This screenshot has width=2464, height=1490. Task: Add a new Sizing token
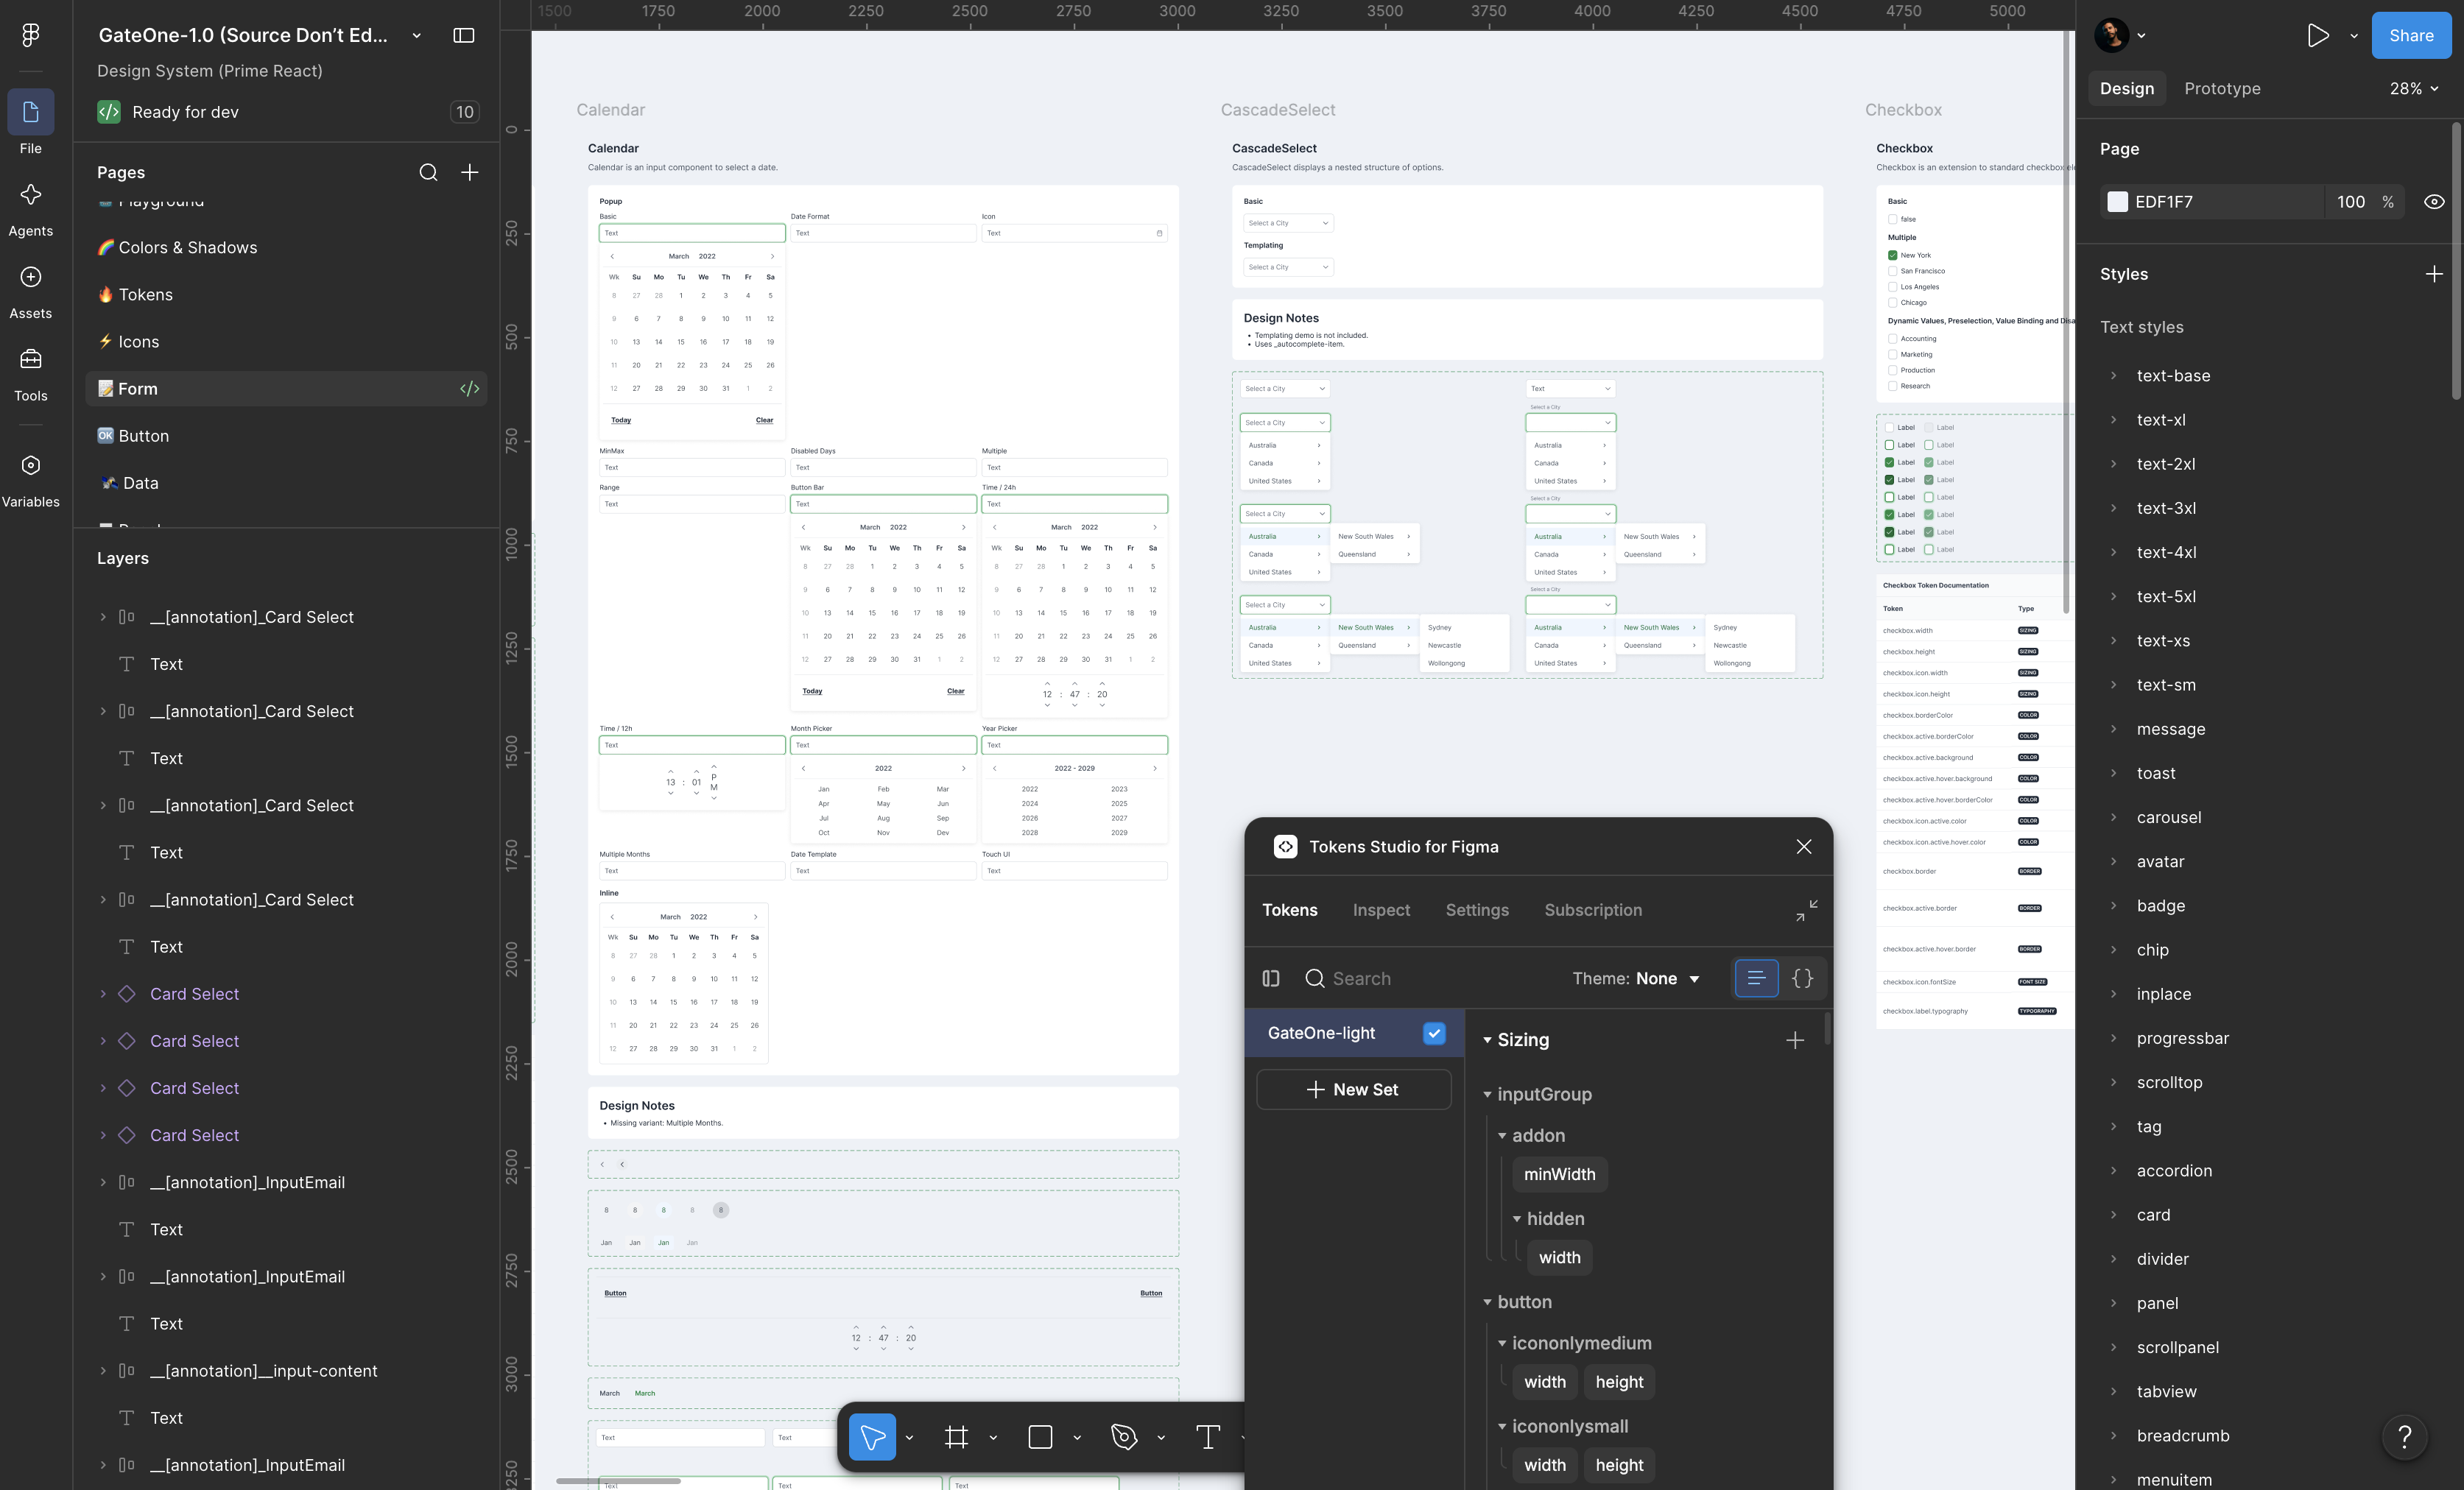[x=1795, y=1040]
